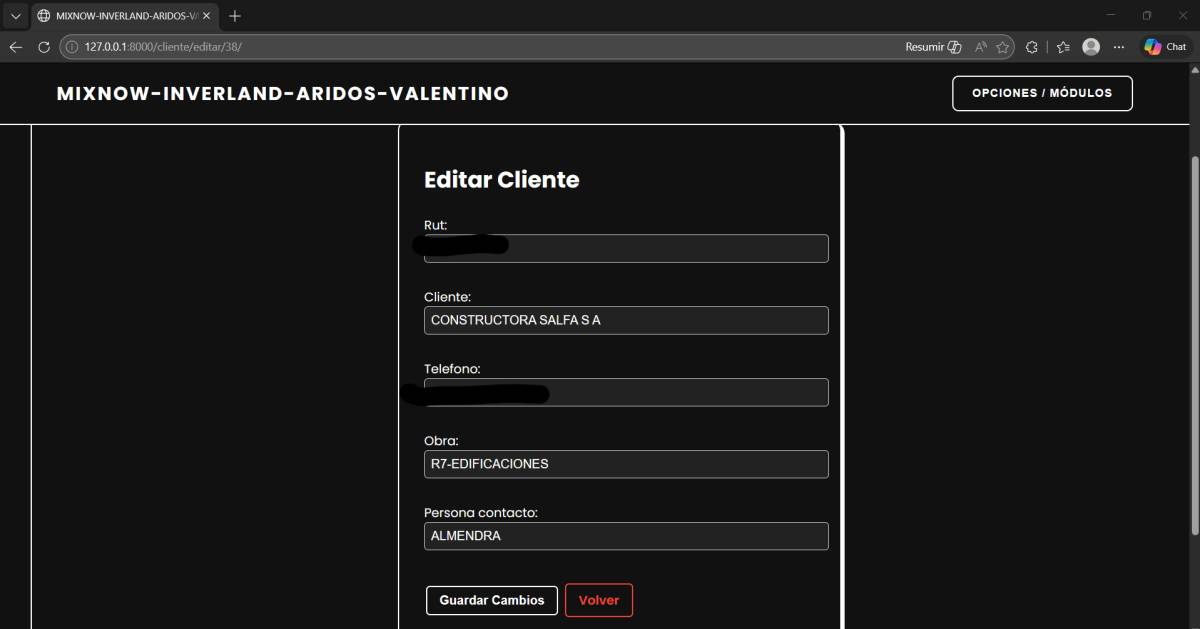Open the OPCIONES / MÓDULOS menu

[1042, 93]
